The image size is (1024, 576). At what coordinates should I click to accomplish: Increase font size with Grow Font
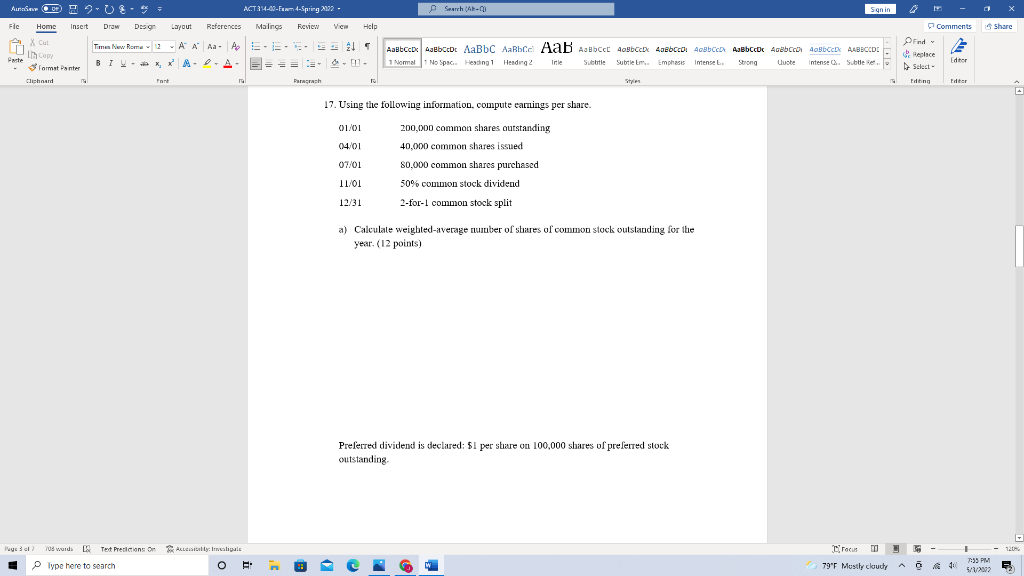tap(183, 46)
